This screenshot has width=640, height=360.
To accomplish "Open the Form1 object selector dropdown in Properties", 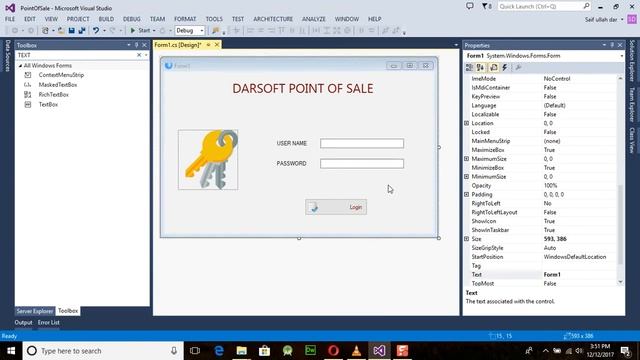I will (x=621, y=56).
